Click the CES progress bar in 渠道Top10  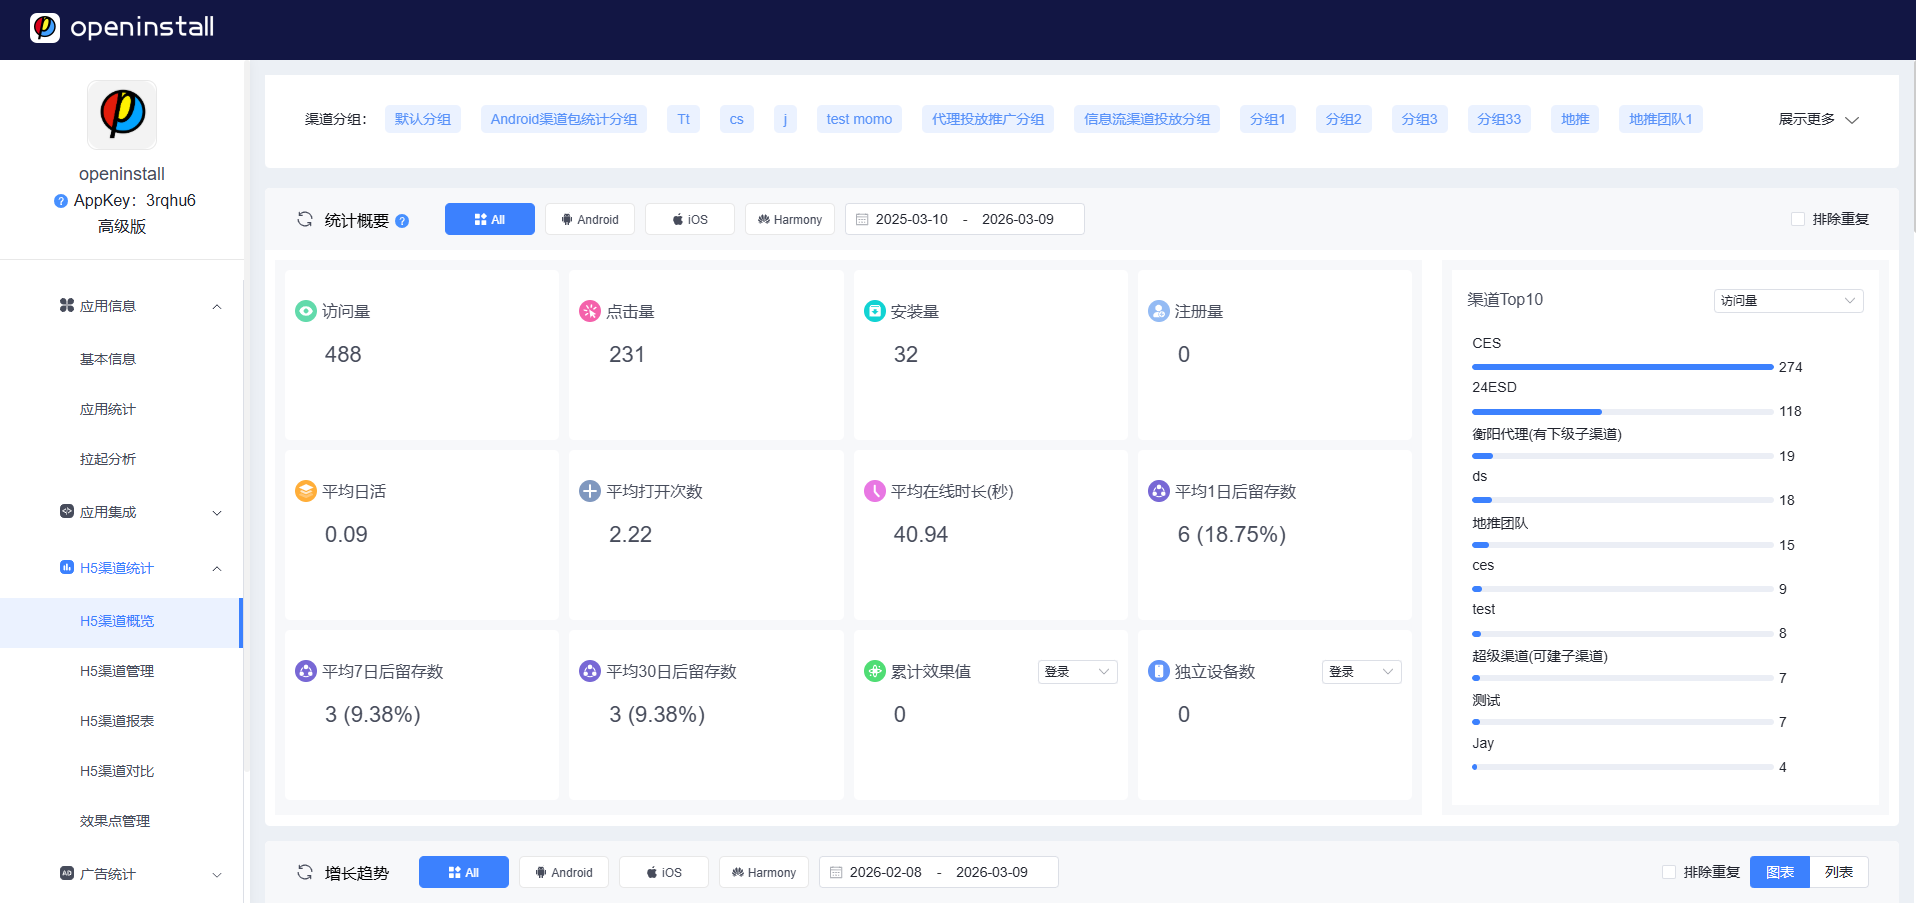(x=1622, y=367)
